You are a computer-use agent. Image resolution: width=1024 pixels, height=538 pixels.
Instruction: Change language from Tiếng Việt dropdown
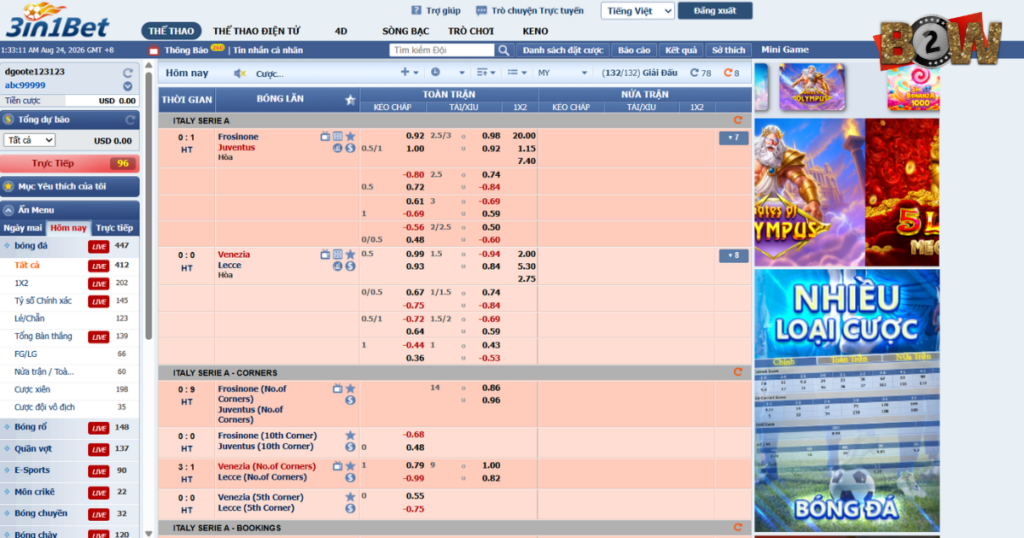pos(637,11)
